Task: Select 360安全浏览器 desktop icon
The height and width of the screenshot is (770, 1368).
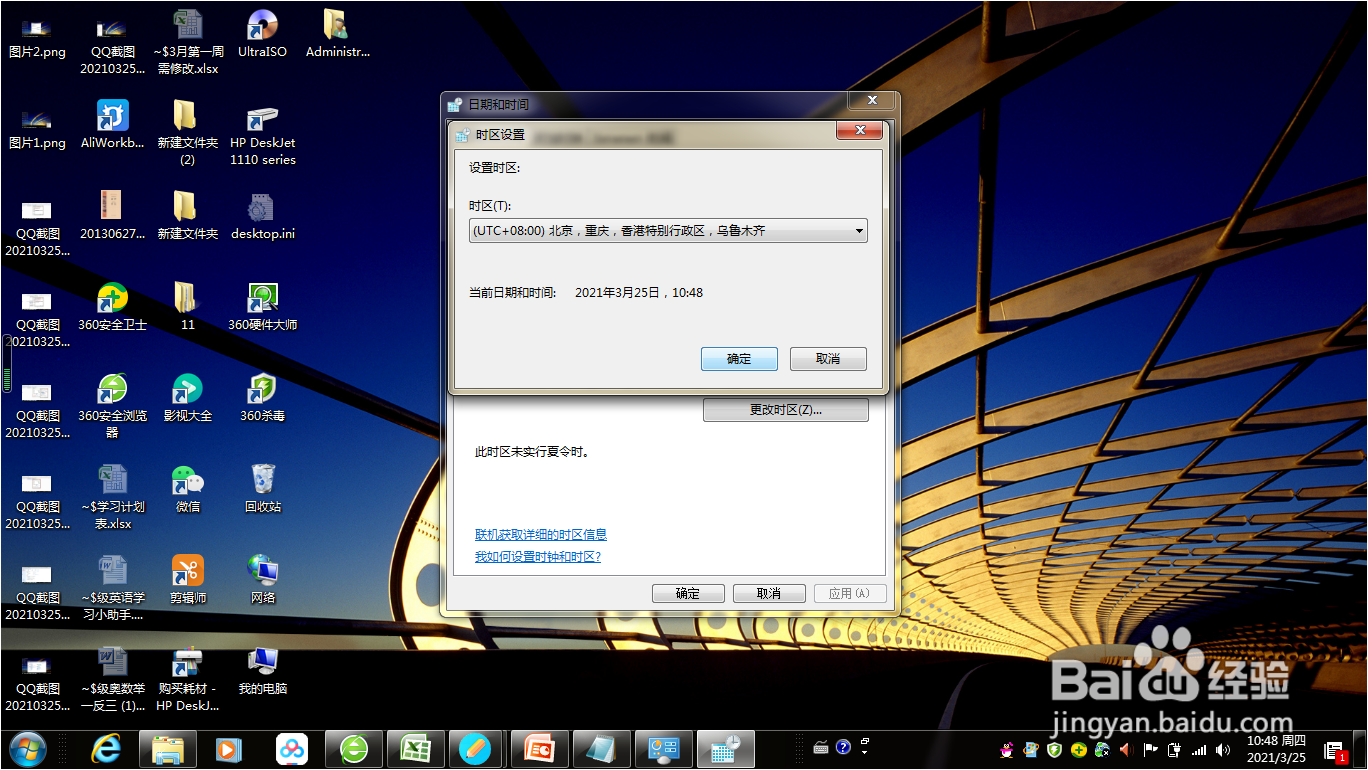Action: (x=113, y=406)
